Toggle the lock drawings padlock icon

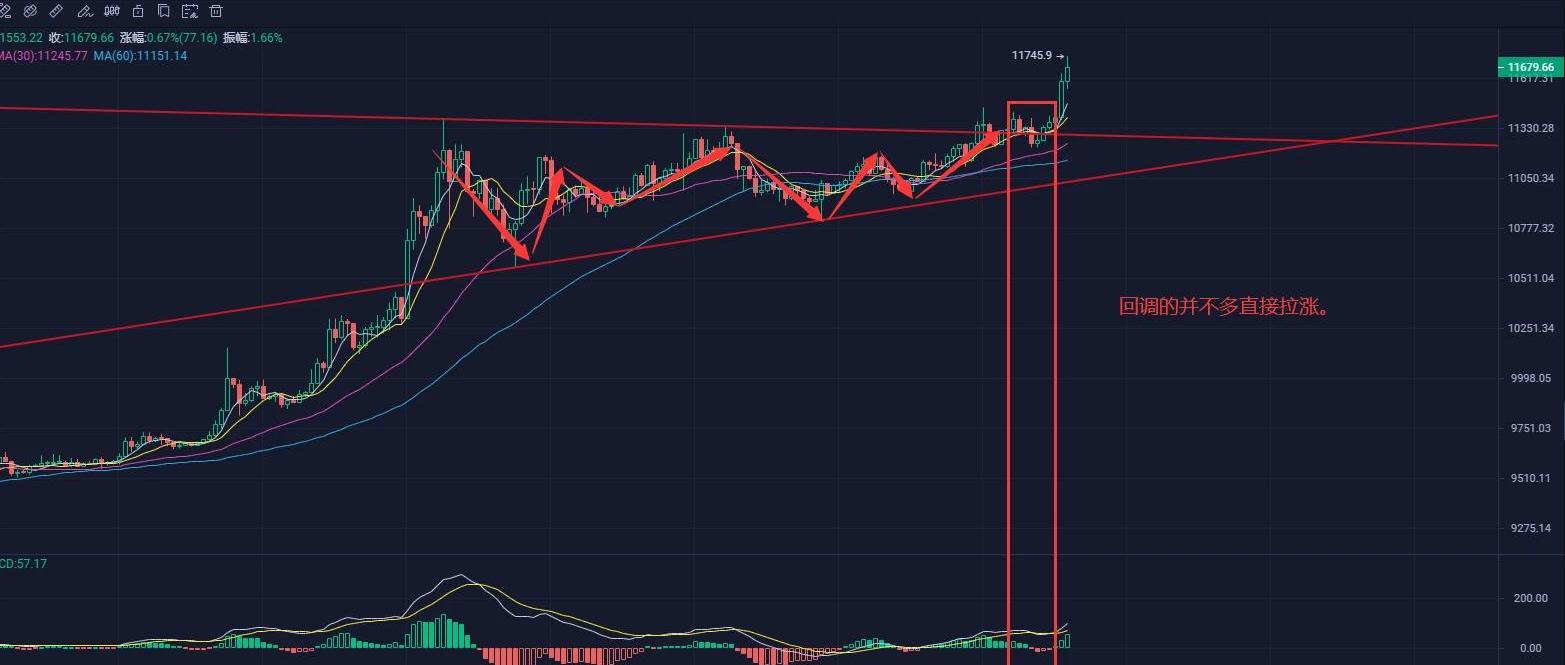137,11
